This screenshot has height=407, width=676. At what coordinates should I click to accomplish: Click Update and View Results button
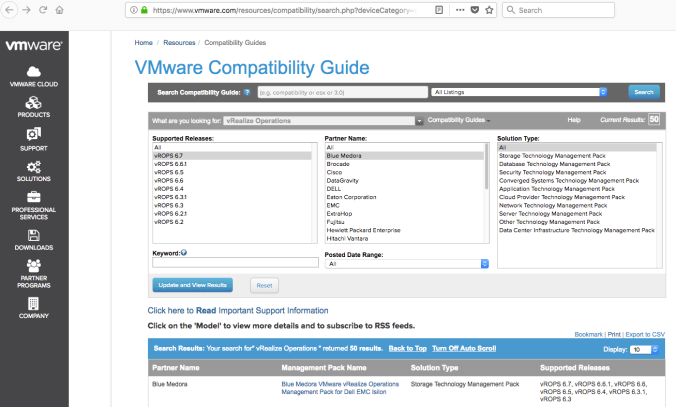193,285
